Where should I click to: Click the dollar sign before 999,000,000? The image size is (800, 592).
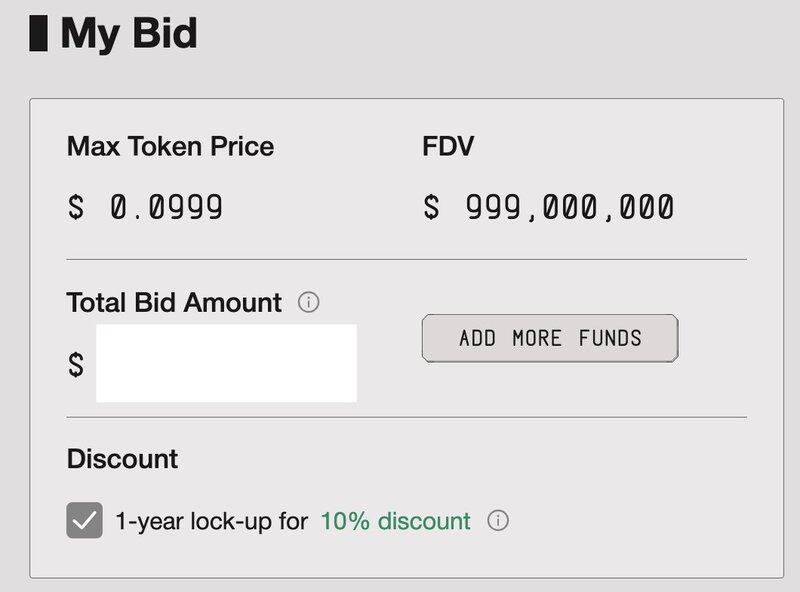[x=431, y=208]
